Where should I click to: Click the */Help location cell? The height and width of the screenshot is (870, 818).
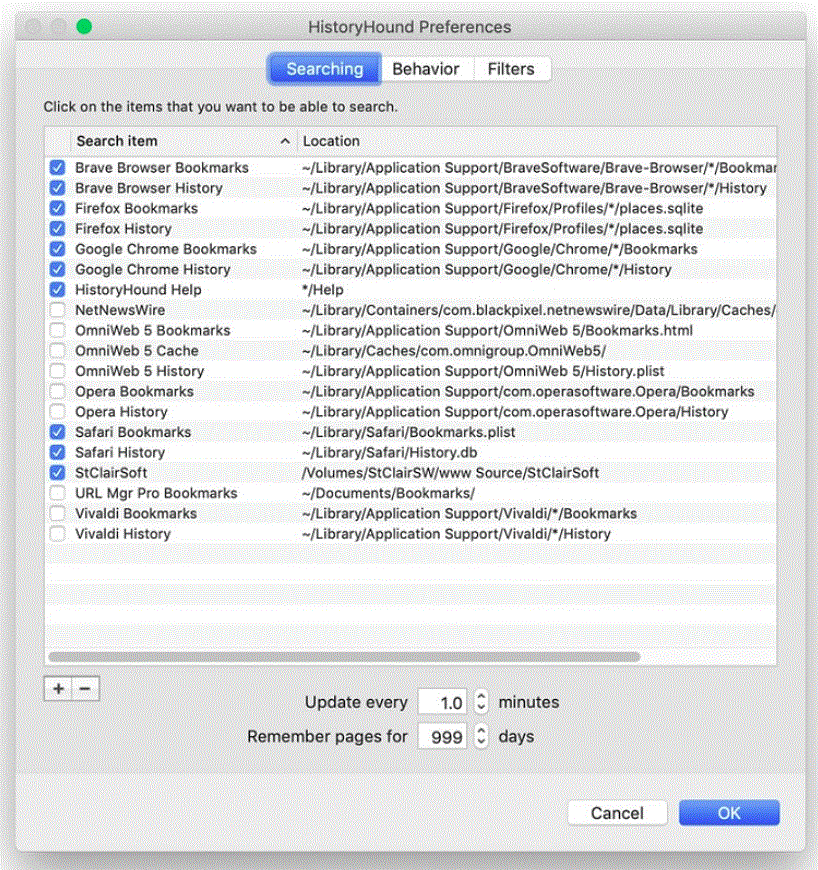(323, 290)
